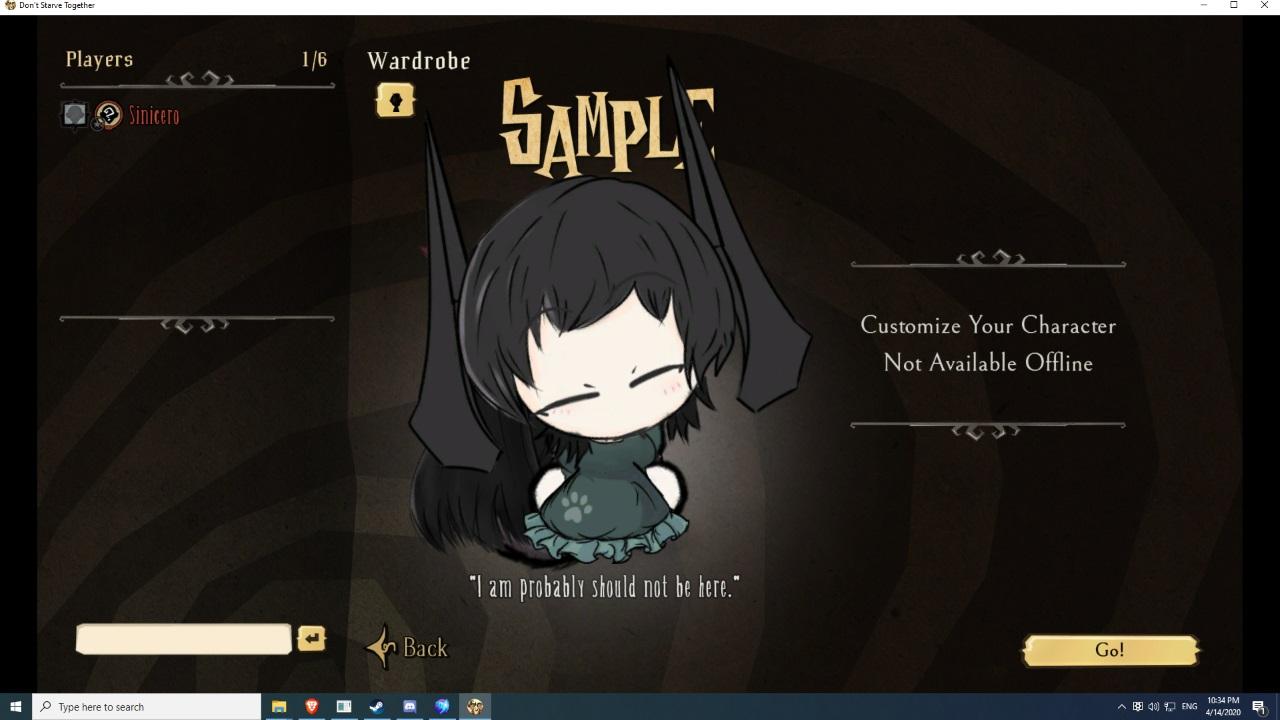Click the Wardrobe heading
1280x720 pixels.
419,61
